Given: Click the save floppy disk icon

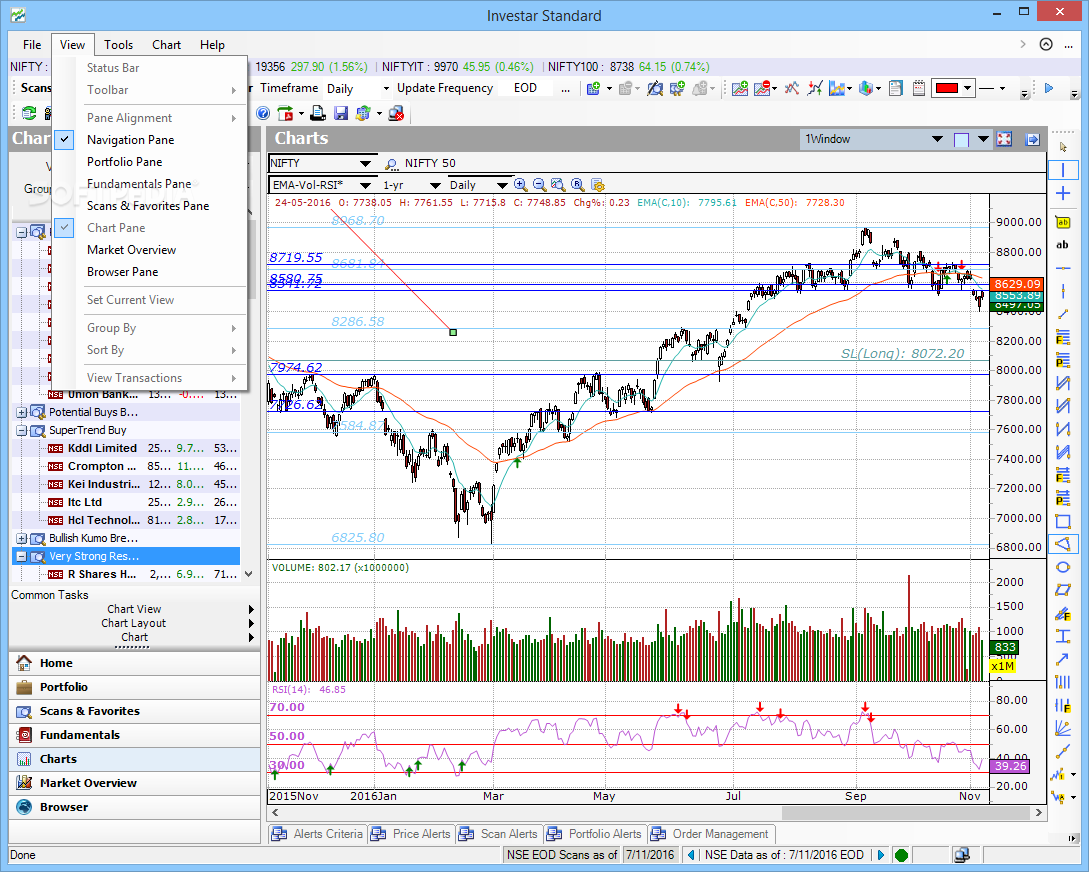Looking at the screenshot, I should coord(340,113).
